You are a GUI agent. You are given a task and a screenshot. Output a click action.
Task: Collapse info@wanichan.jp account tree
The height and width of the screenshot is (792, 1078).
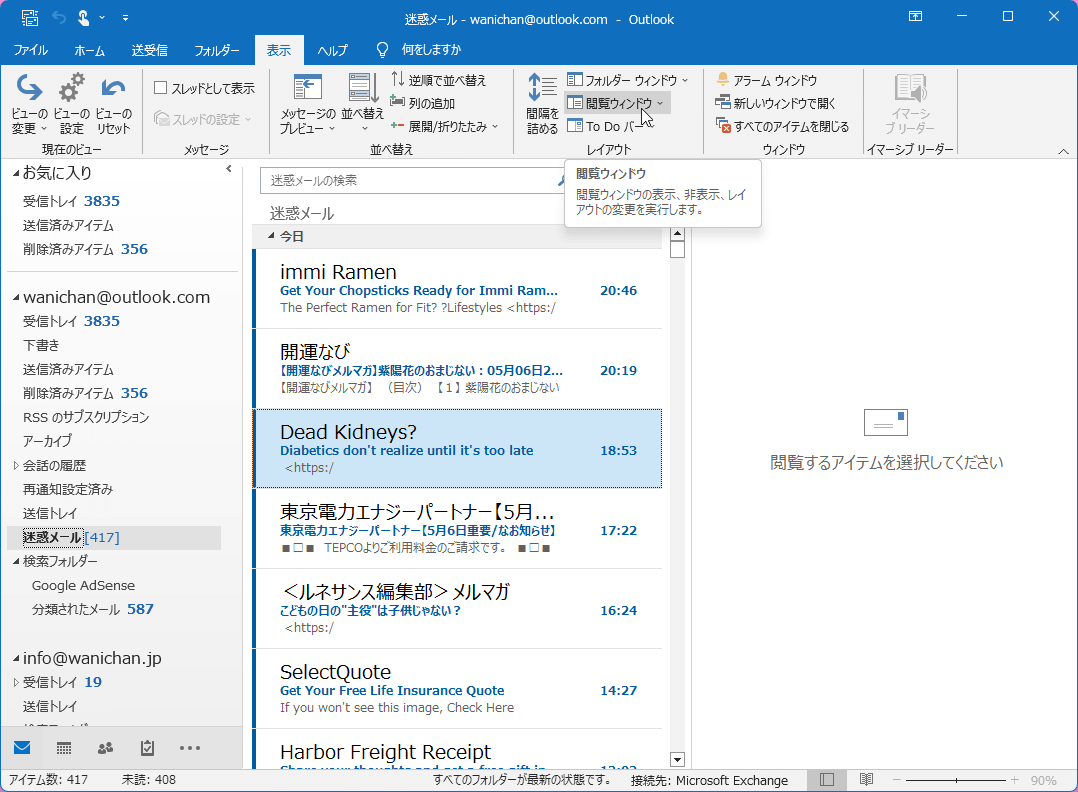[x=16, y=659]
